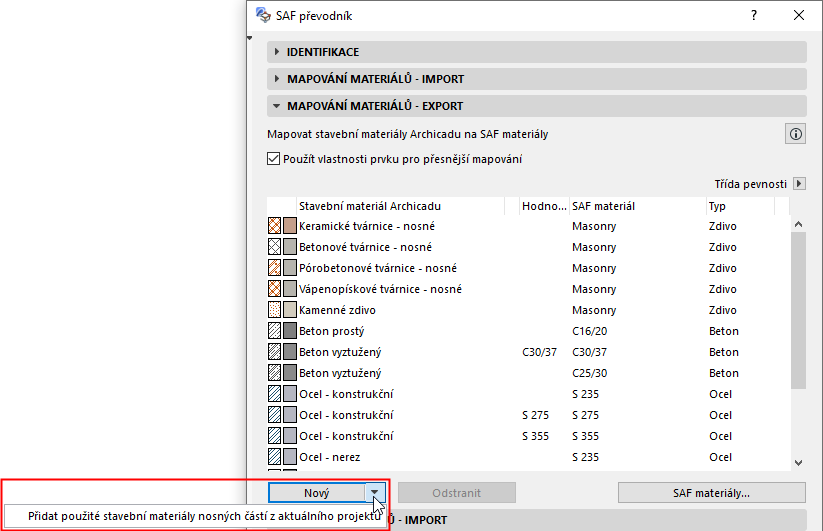Click Beton type of Beton prostý row
The image size is (823, 531).
pos(724,331)
